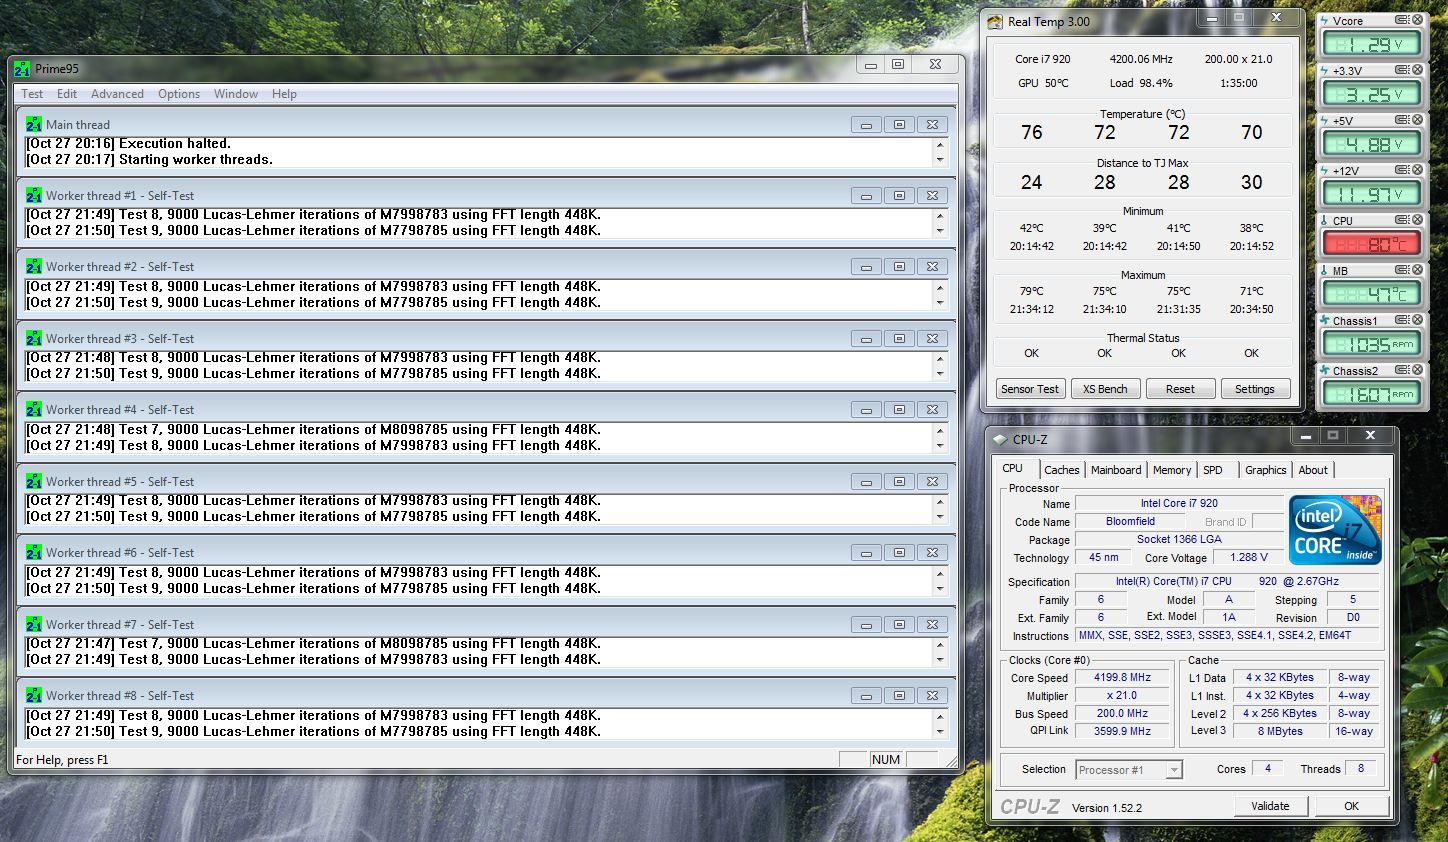Click the Worker thread #3 window icon

coord(34,338)
